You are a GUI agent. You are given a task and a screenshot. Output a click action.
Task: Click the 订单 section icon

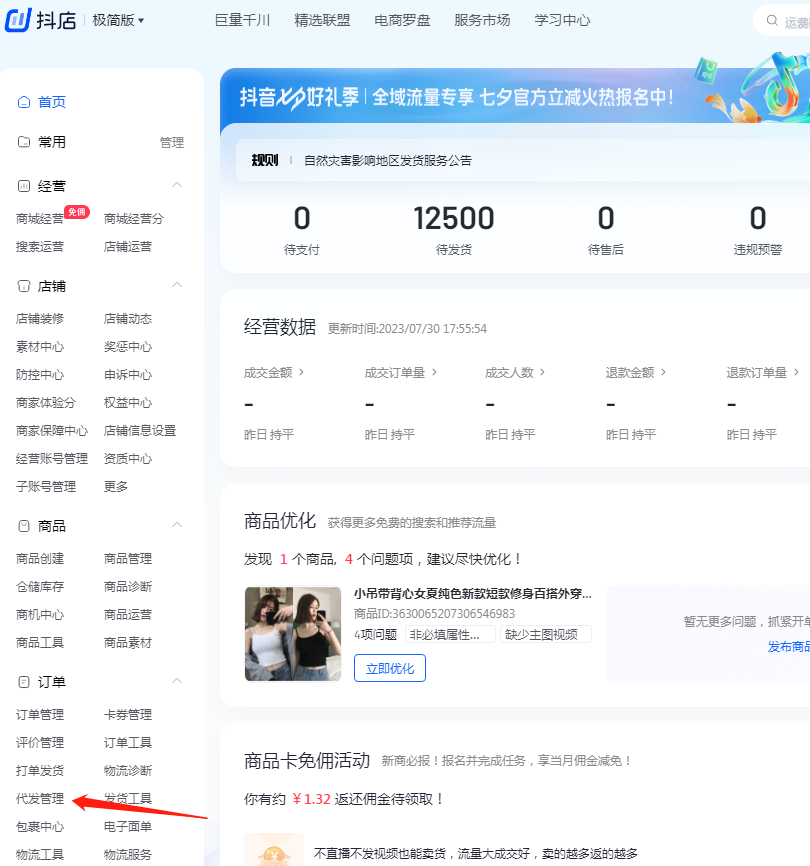pyautogui.click(x=24, y=682)
